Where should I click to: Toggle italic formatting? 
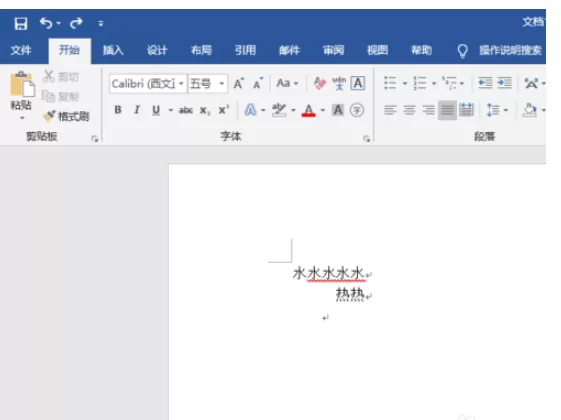pos(137,110)
